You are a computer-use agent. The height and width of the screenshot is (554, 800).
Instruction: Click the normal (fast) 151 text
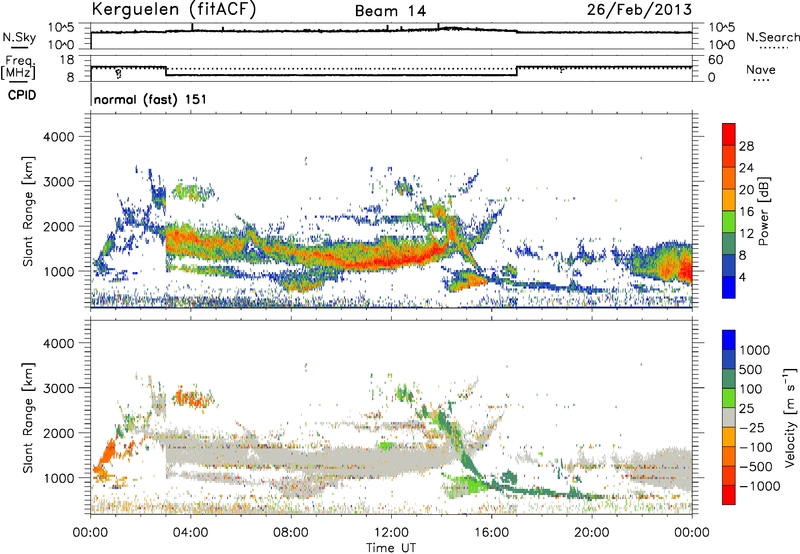click(151, 99)
